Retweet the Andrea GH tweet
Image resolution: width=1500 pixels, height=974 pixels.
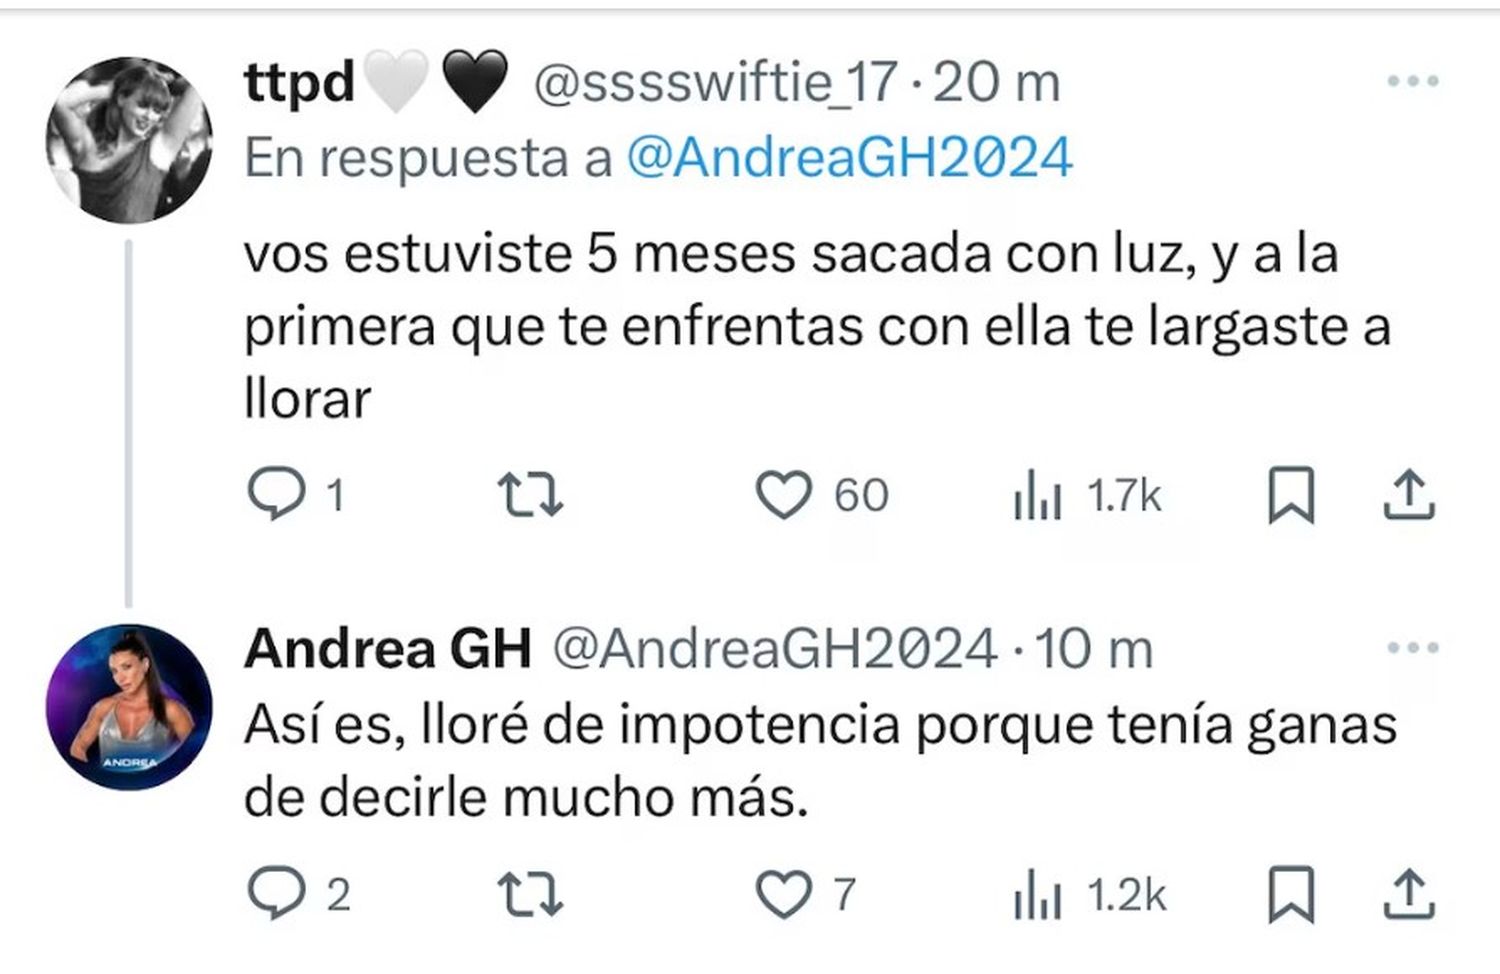coord(530,895)
